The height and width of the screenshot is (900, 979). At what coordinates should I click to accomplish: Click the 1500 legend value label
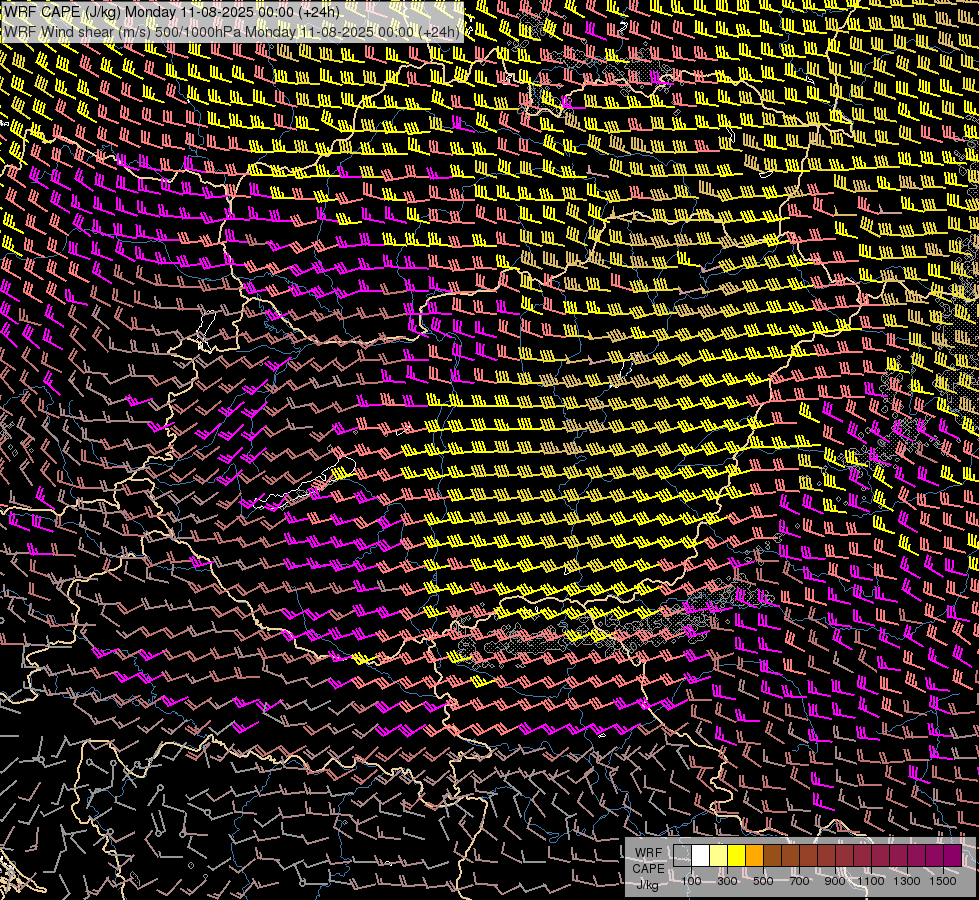[x=943, y=881]
